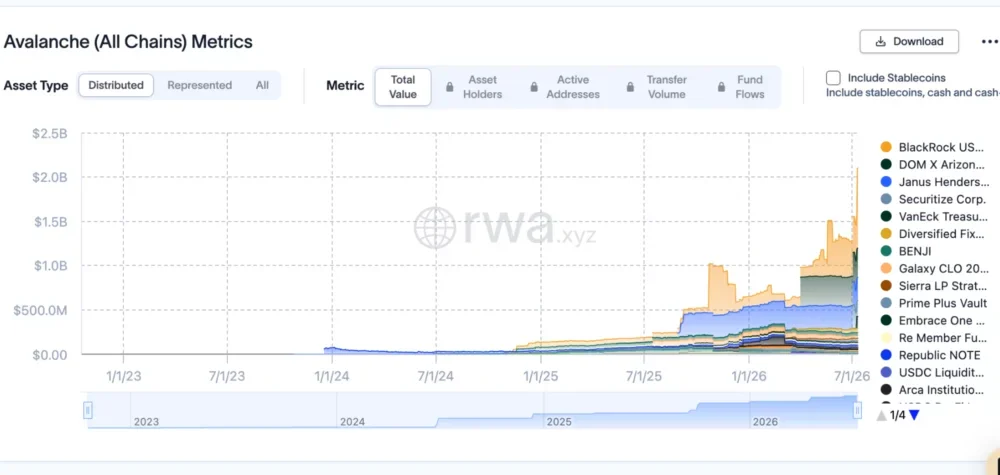
Task: Click the right range slider handle
Action: coord(858,409)
